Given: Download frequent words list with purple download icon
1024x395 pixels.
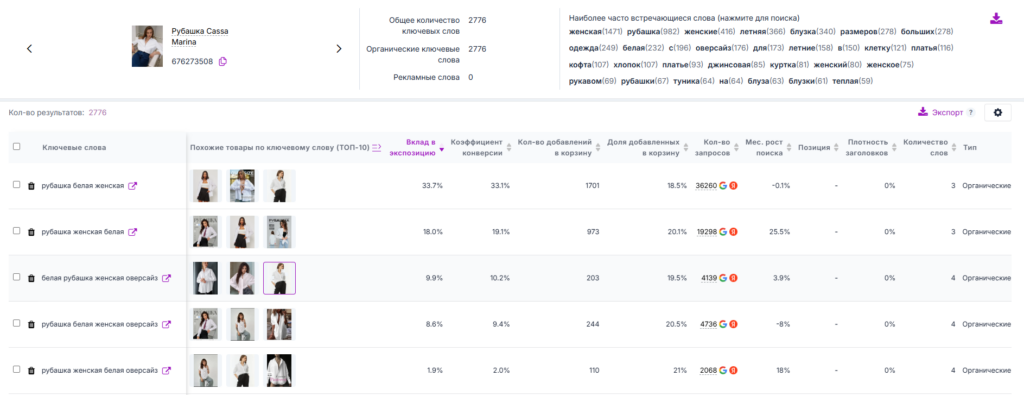Looking at the screenshot, I should click(996, 18).
